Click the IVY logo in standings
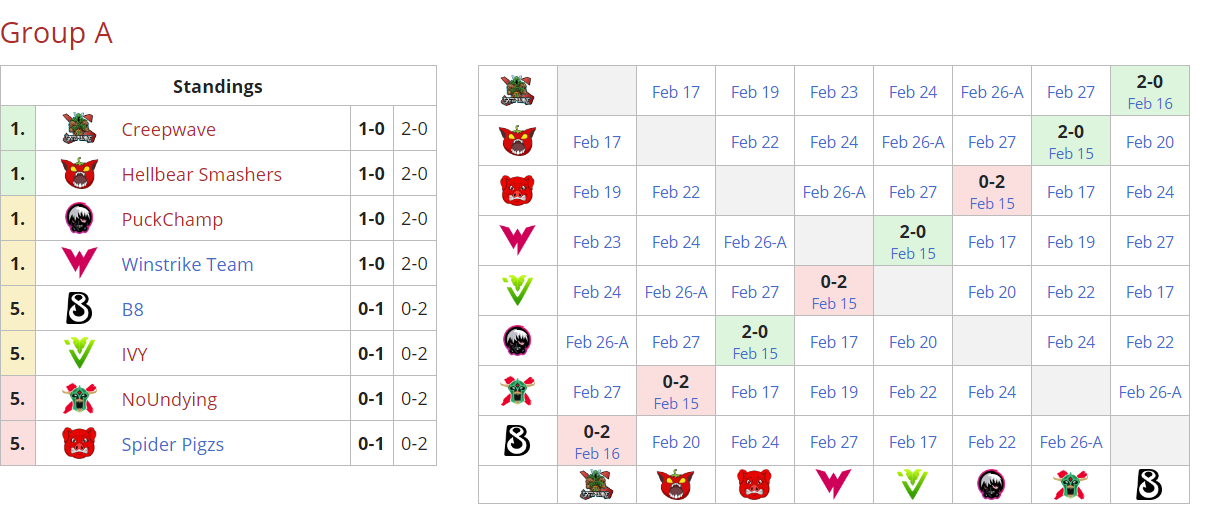 (78, 354)
